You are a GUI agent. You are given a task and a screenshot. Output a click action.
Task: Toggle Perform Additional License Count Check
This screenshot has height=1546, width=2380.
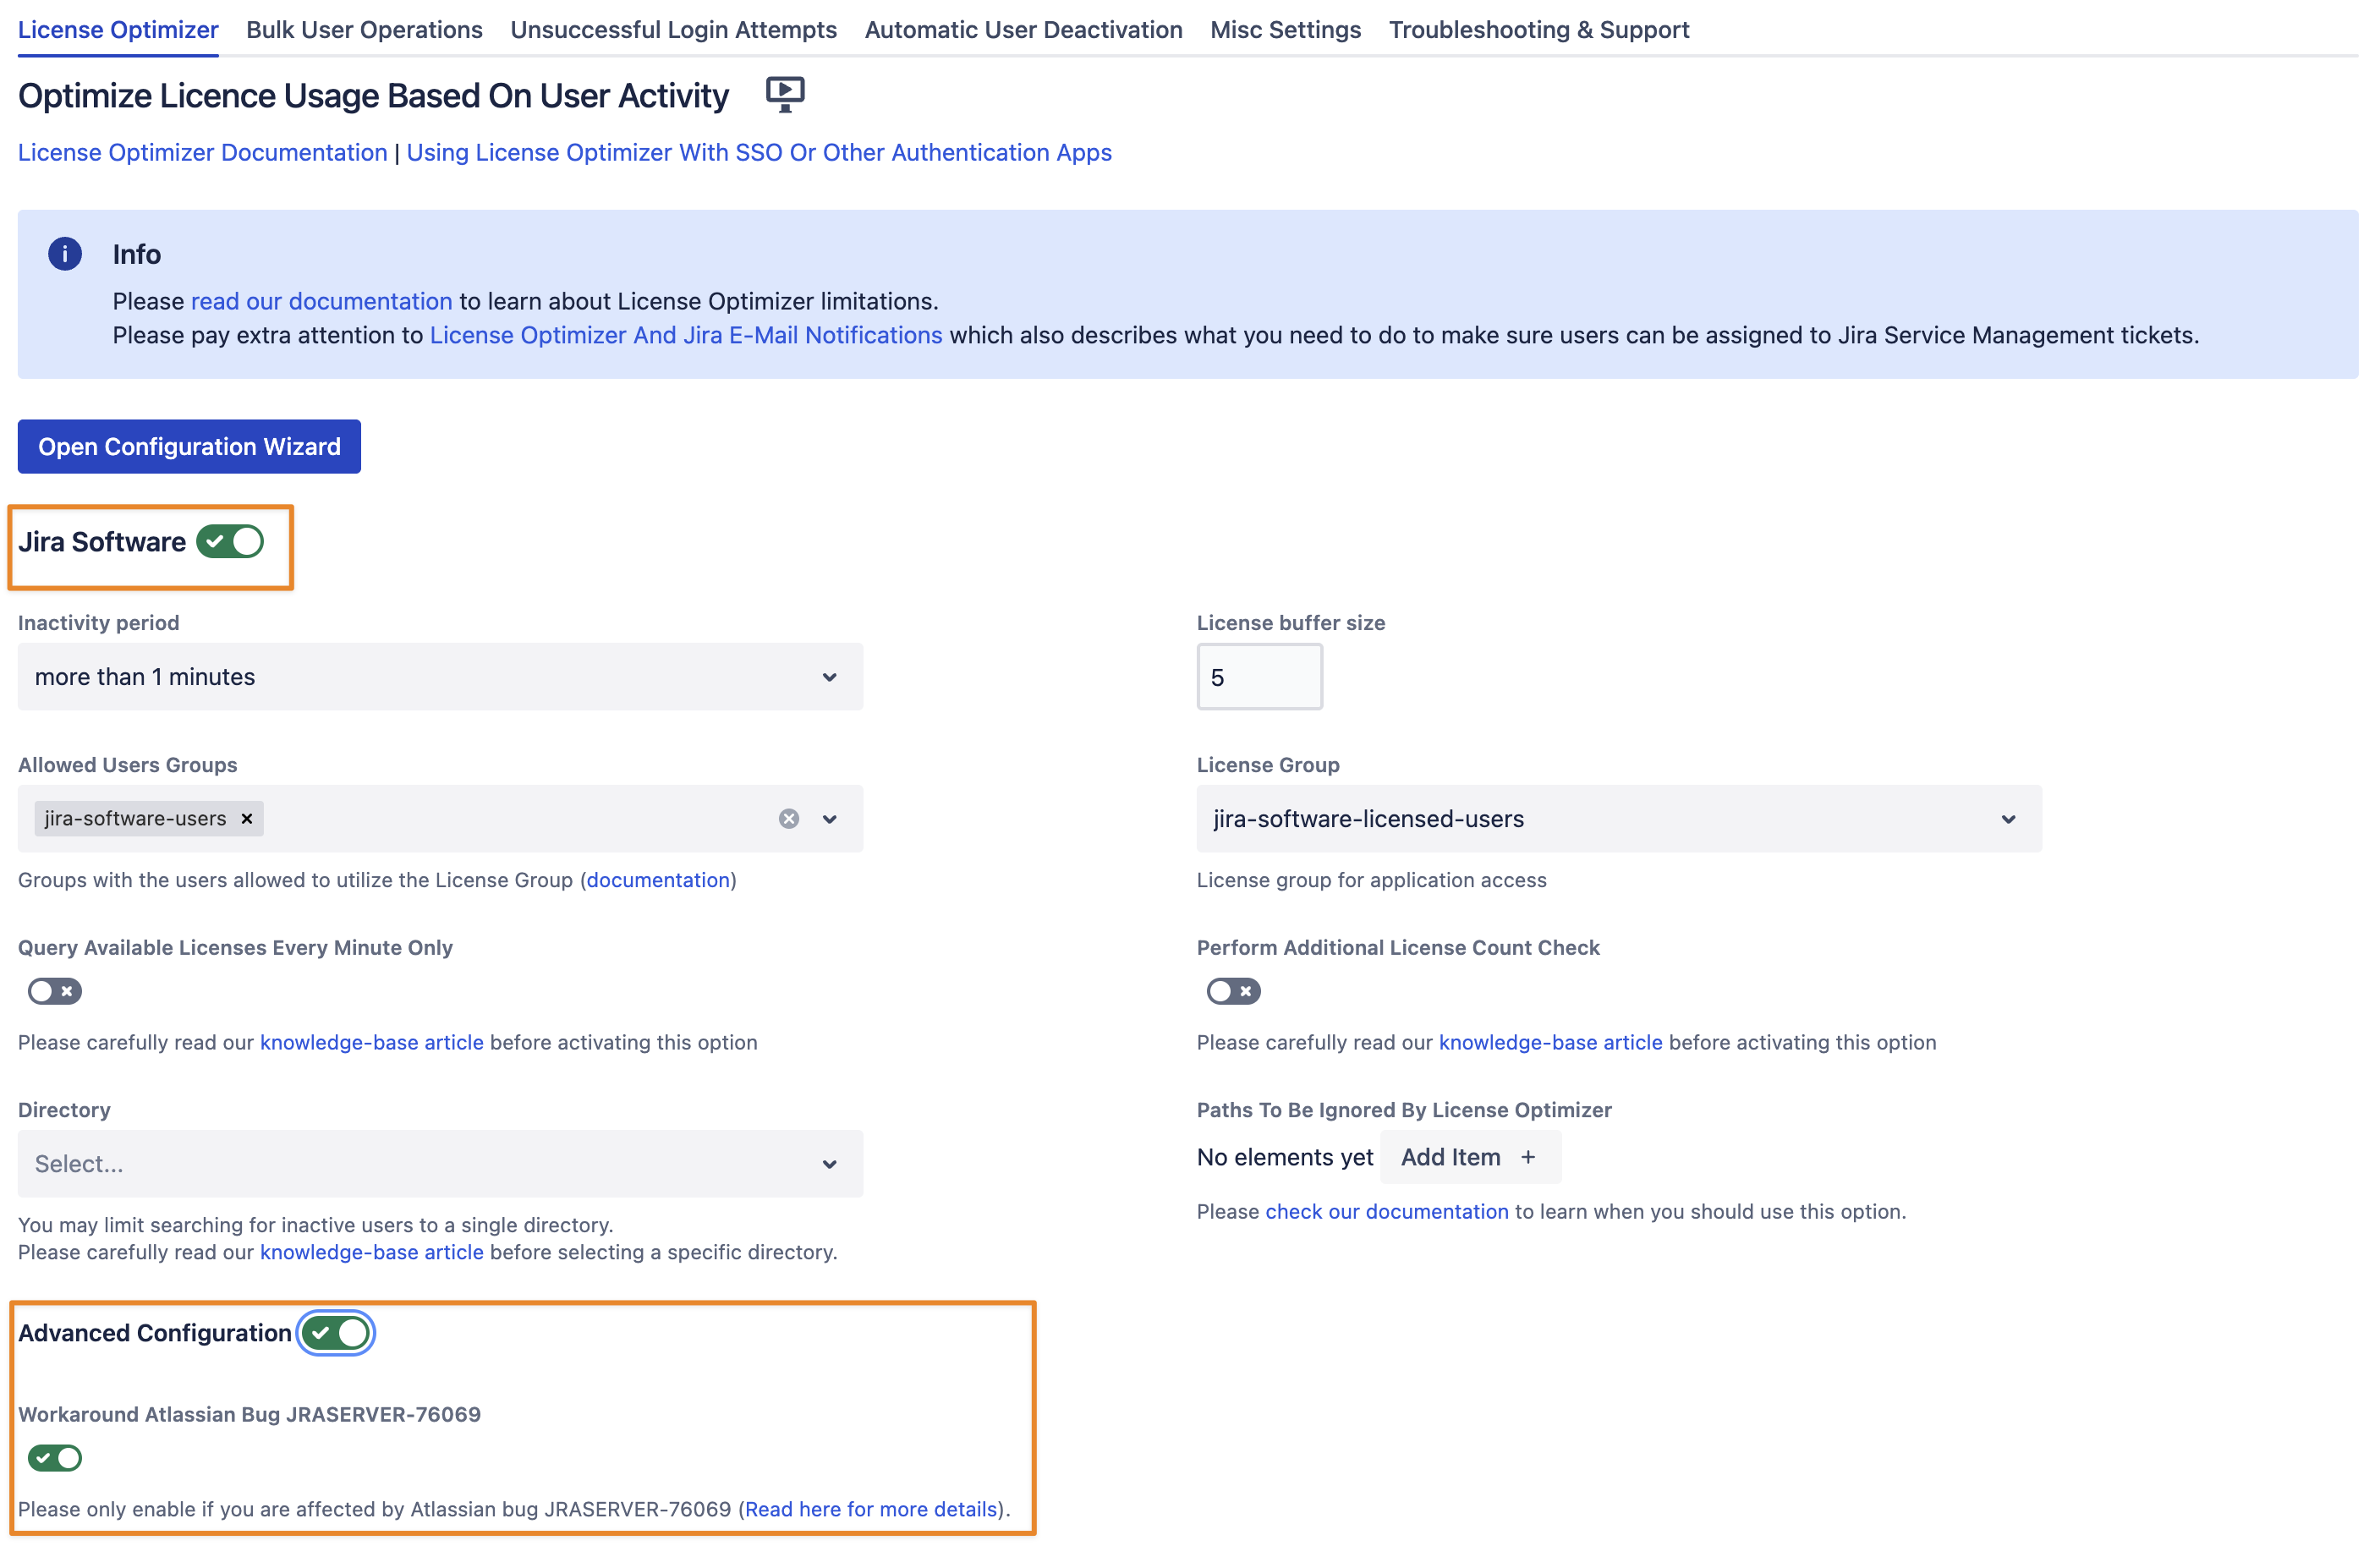tap(1233, 991)
